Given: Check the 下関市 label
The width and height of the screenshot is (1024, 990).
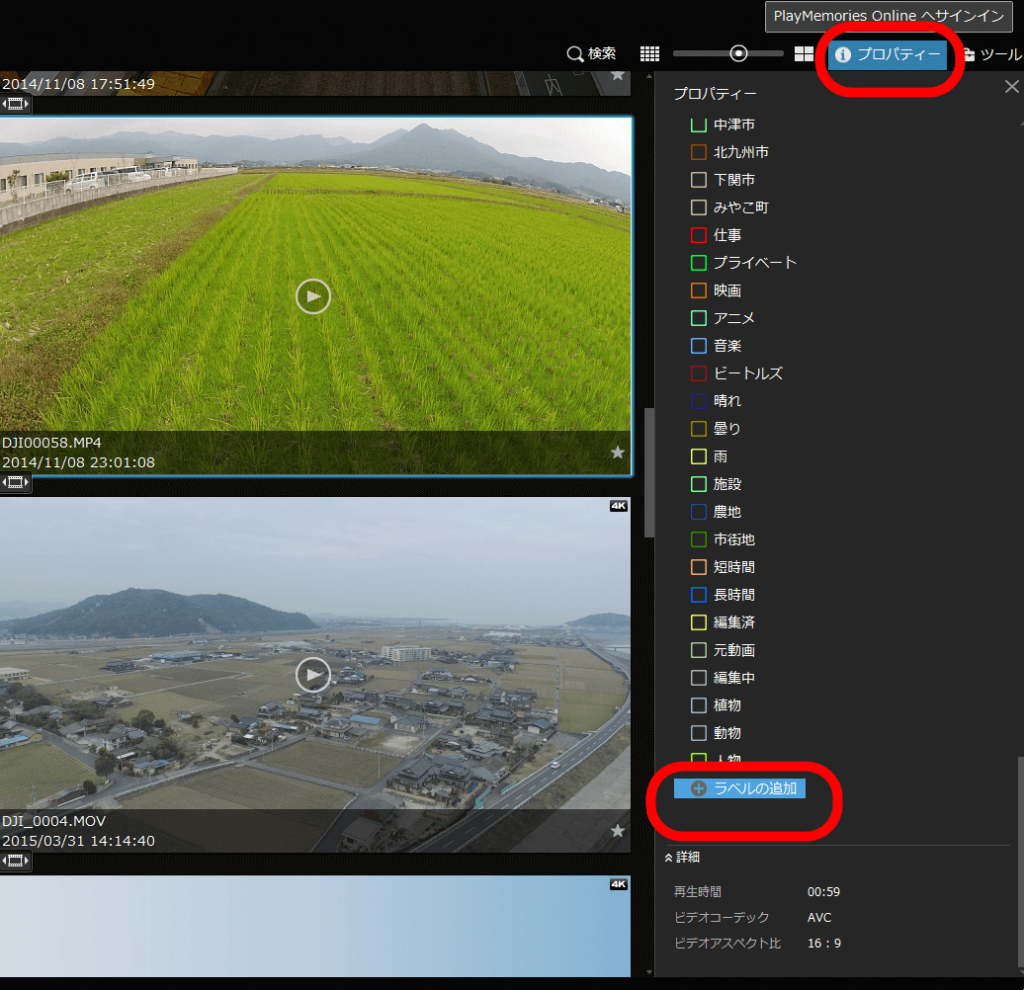Looking at the screenshot, I should pyautogui.click(x=698, y=180).
